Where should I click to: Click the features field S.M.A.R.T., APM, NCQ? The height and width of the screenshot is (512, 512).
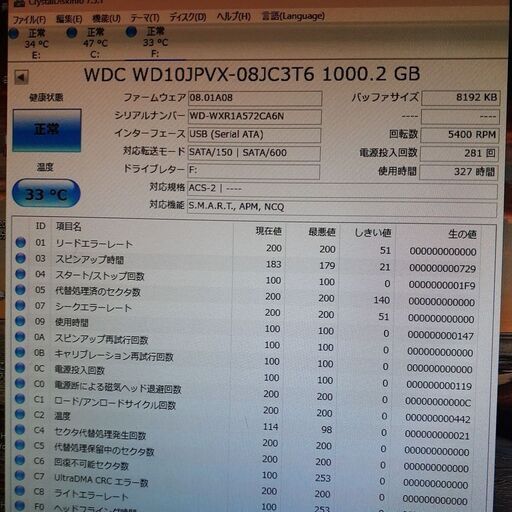[x=342, y=207]
